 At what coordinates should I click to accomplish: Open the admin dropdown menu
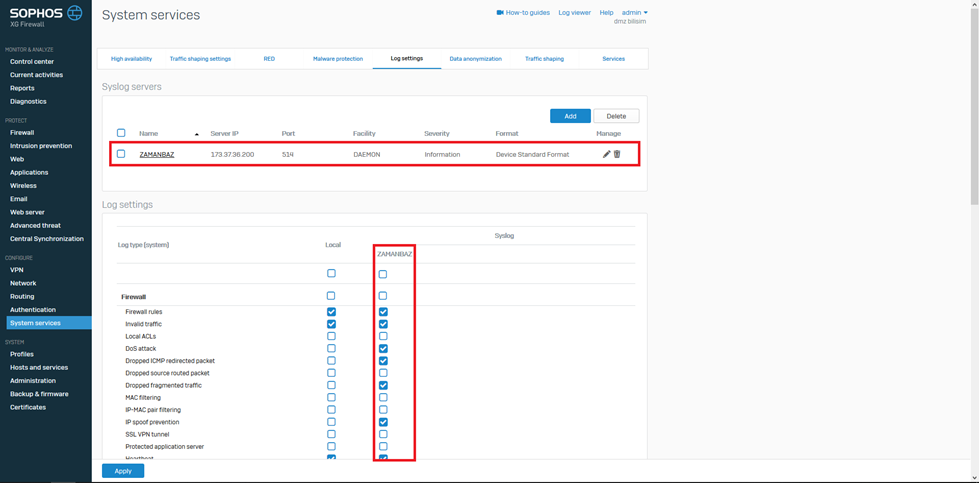[x=635, y=13]
